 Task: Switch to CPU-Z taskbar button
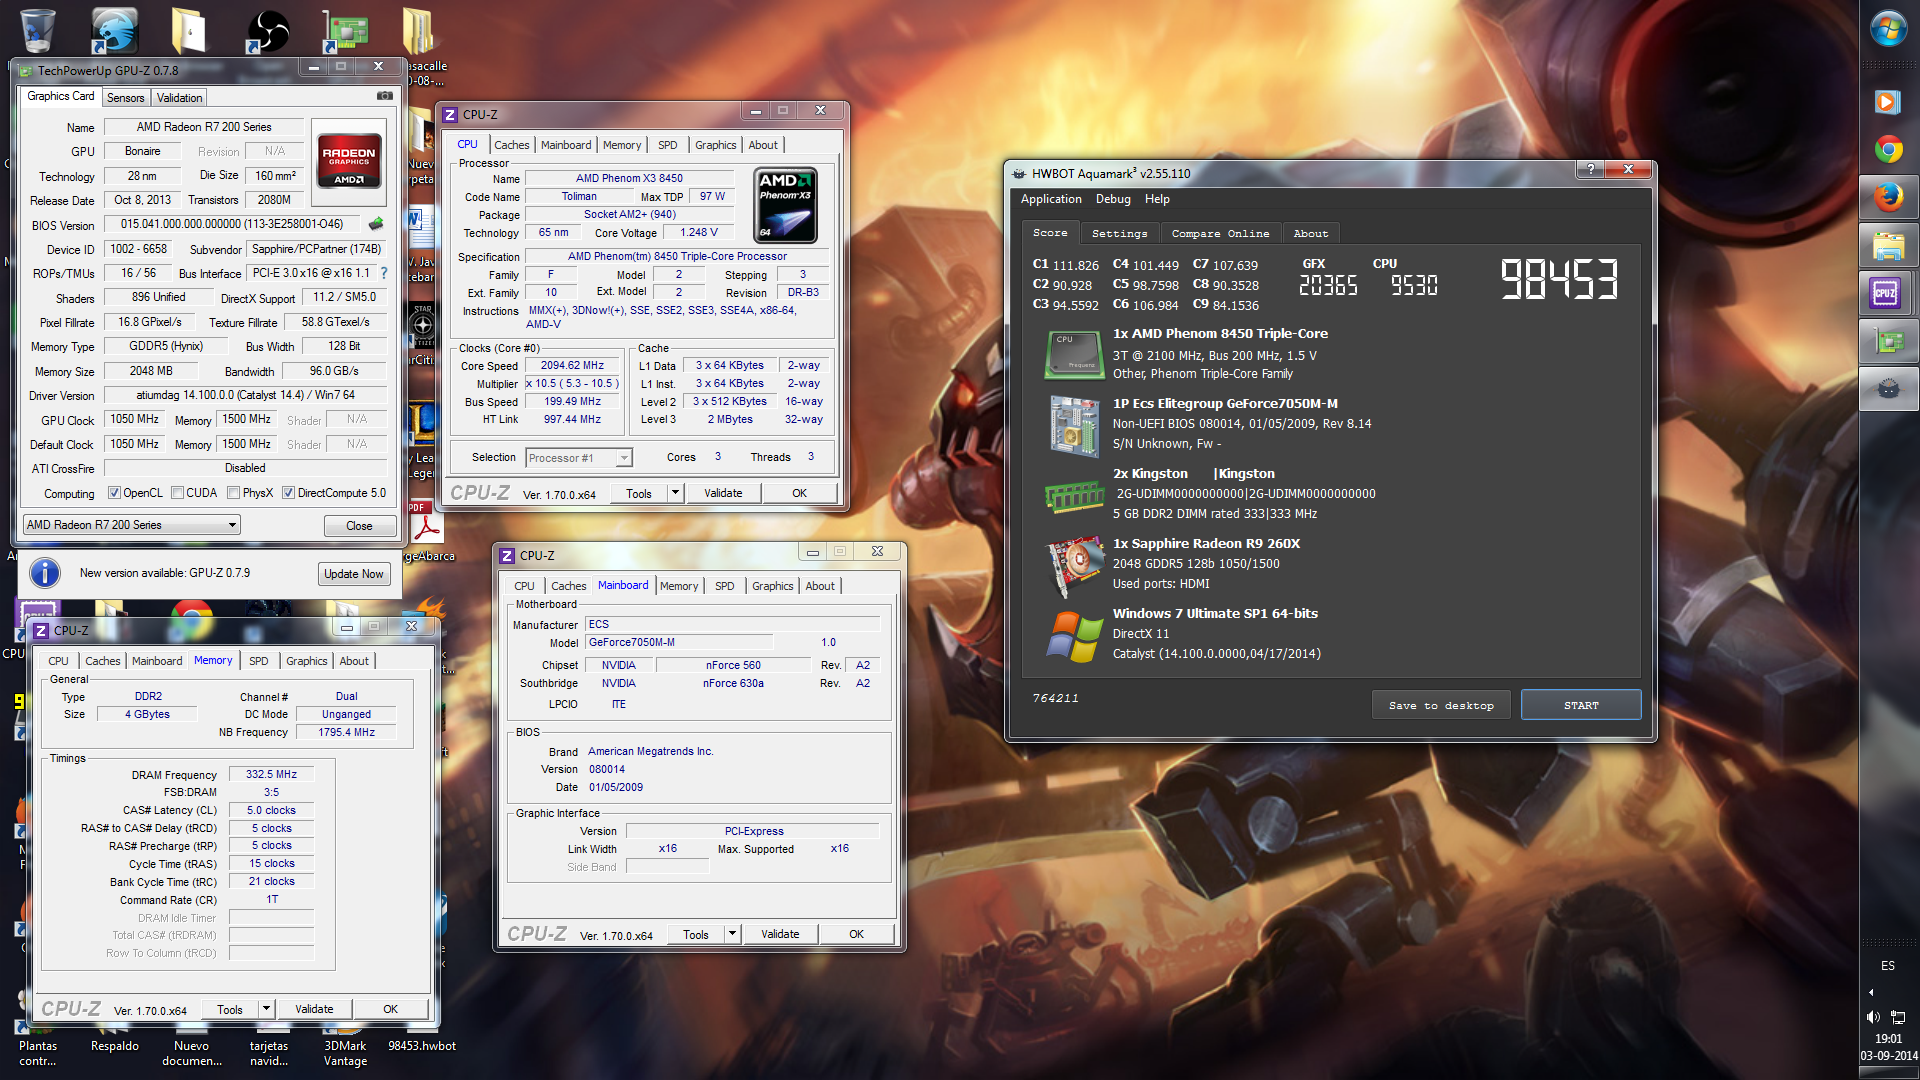pyautogui.click(x=1887, y=293)
